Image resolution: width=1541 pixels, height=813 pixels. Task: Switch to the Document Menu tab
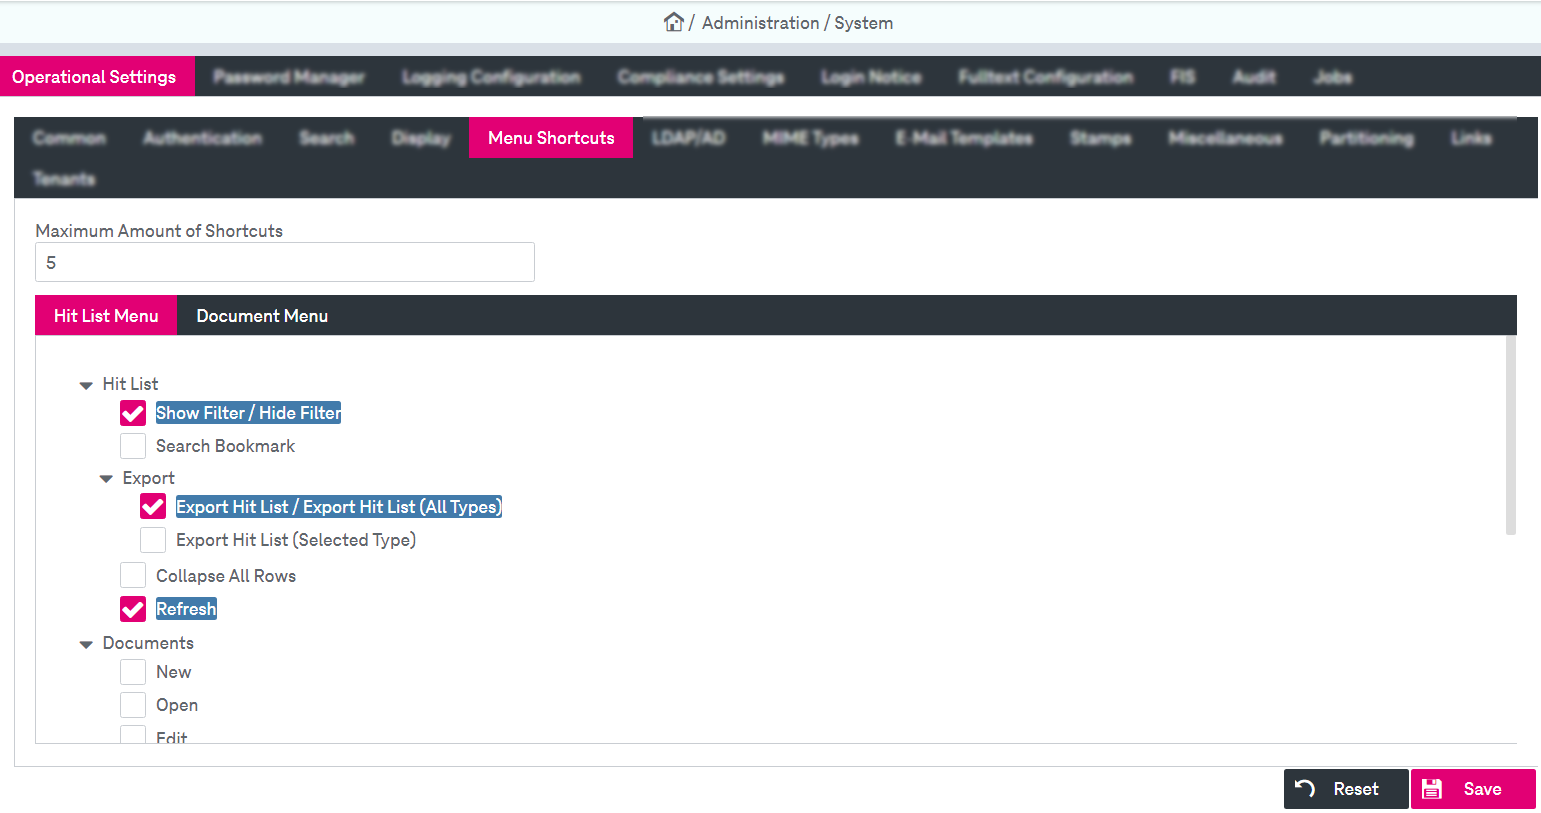pyautogui.click(x=262, y=316)
